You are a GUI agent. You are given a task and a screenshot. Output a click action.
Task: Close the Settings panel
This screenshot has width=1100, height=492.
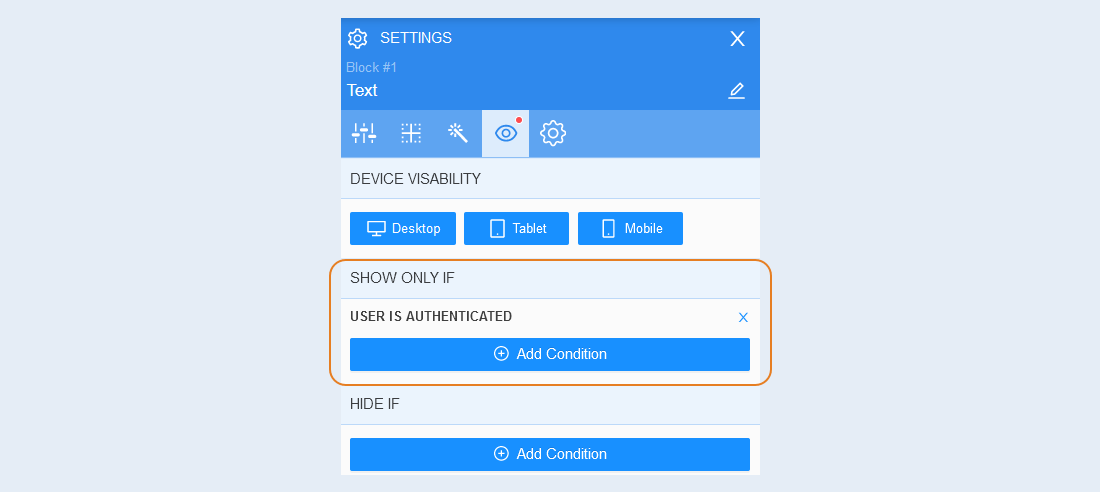(x=737, y=39)
